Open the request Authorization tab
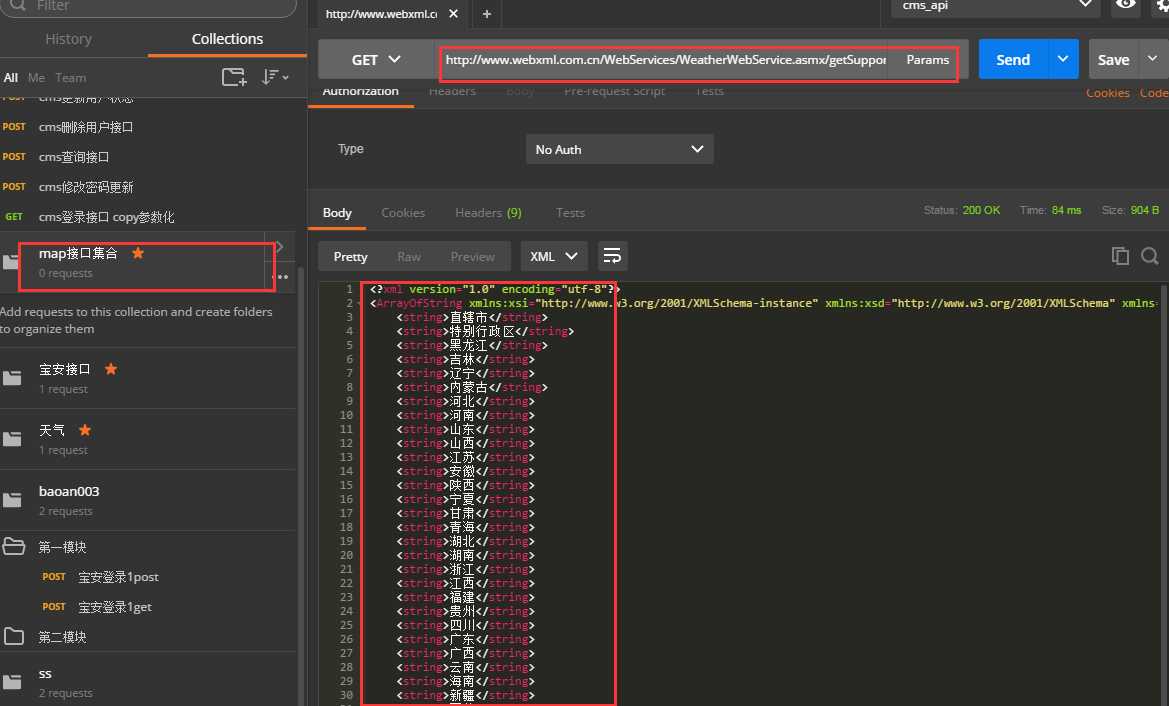Viewport: 1169px width, 706px height. [361, 92]
